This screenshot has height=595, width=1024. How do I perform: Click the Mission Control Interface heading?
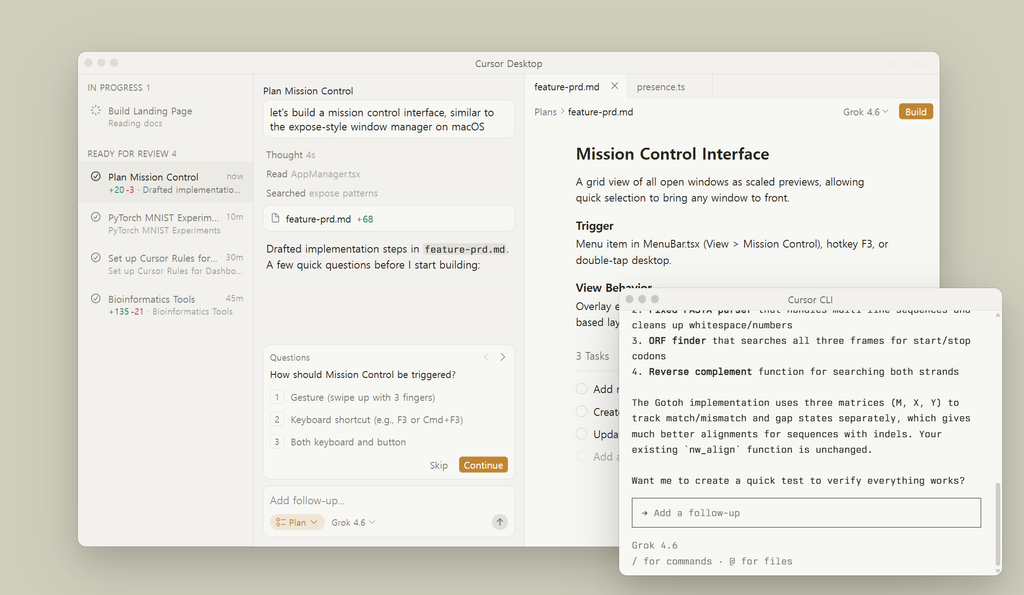(x=672, y=154)
